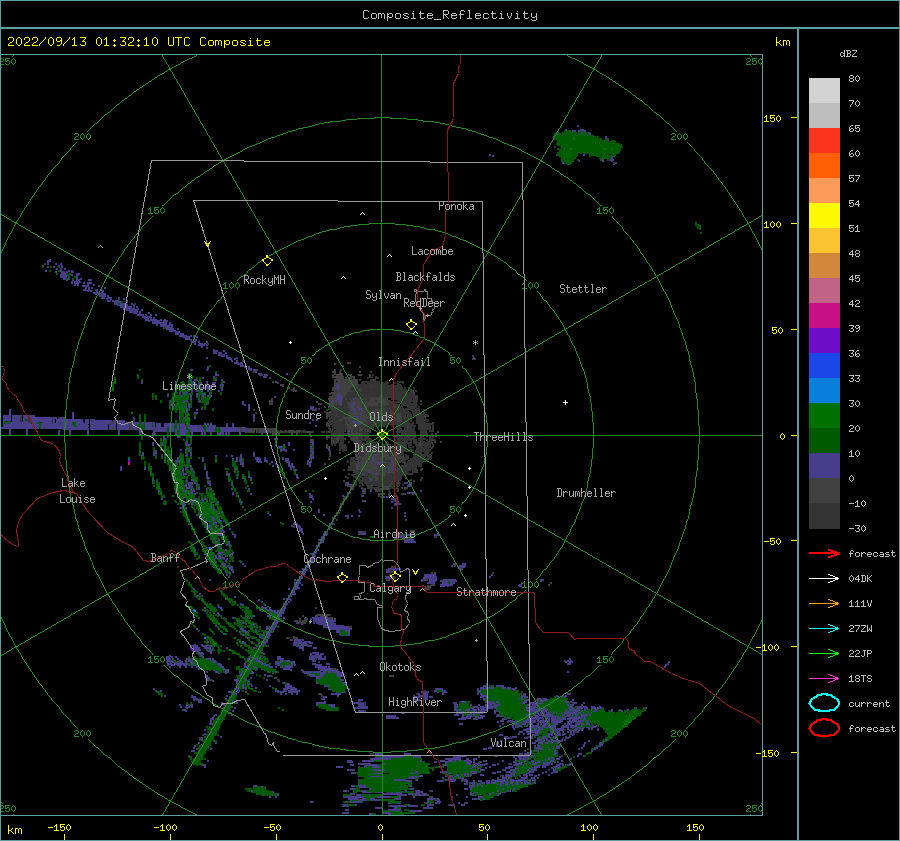Click the blue 36-33 dBZ color swatch
Viewport: 900px width, 841px height.
(x=824, y=366)
